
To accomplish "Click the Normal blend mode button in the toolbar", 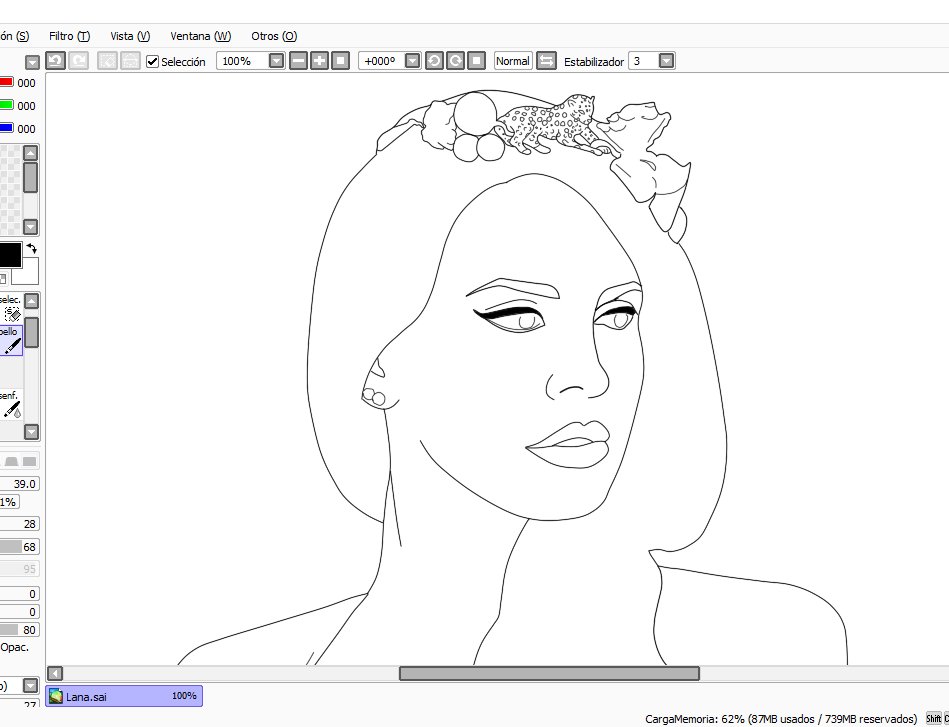I will tap(513, 61).
